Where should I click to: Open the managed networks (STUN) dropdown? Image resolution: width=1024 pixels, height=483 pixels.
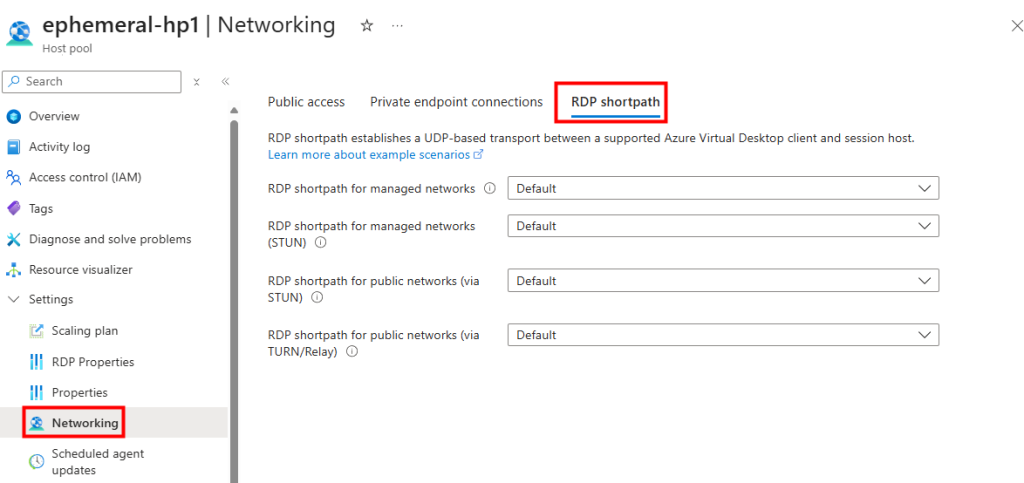pyautogui.click(x=723, y=226)
